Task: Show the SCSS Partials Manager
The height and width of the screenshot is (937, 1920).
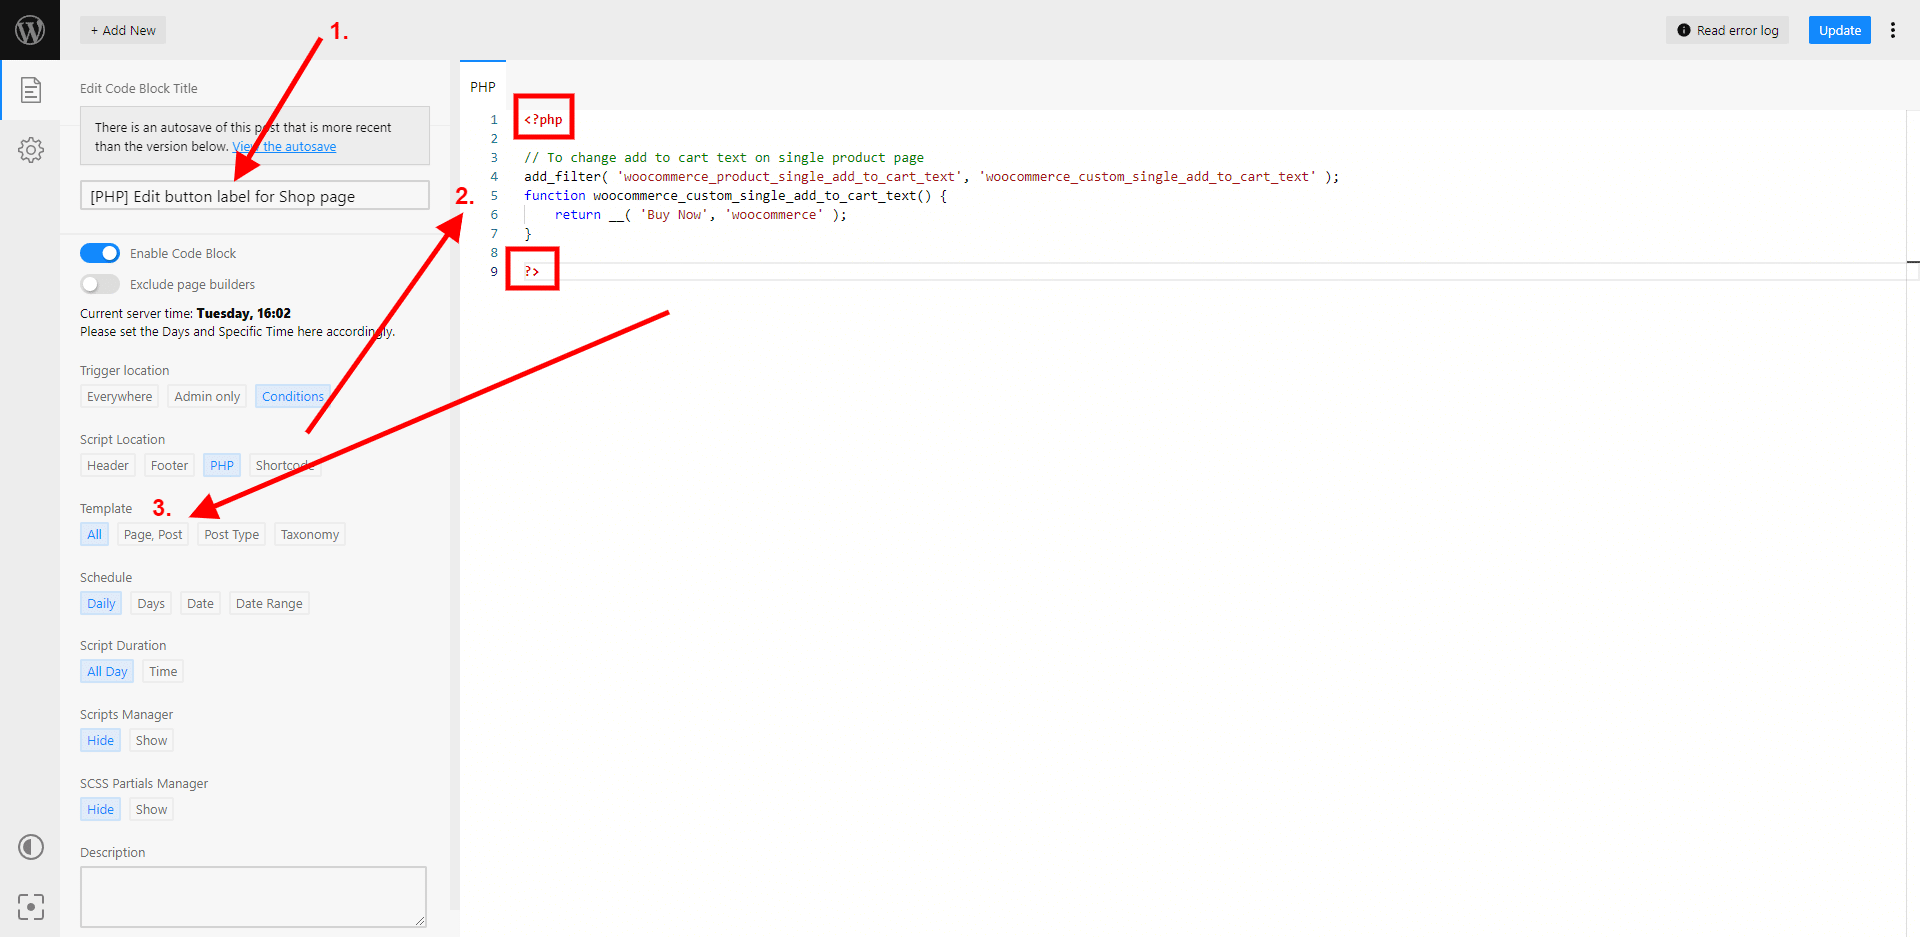Action: [151, 810]
